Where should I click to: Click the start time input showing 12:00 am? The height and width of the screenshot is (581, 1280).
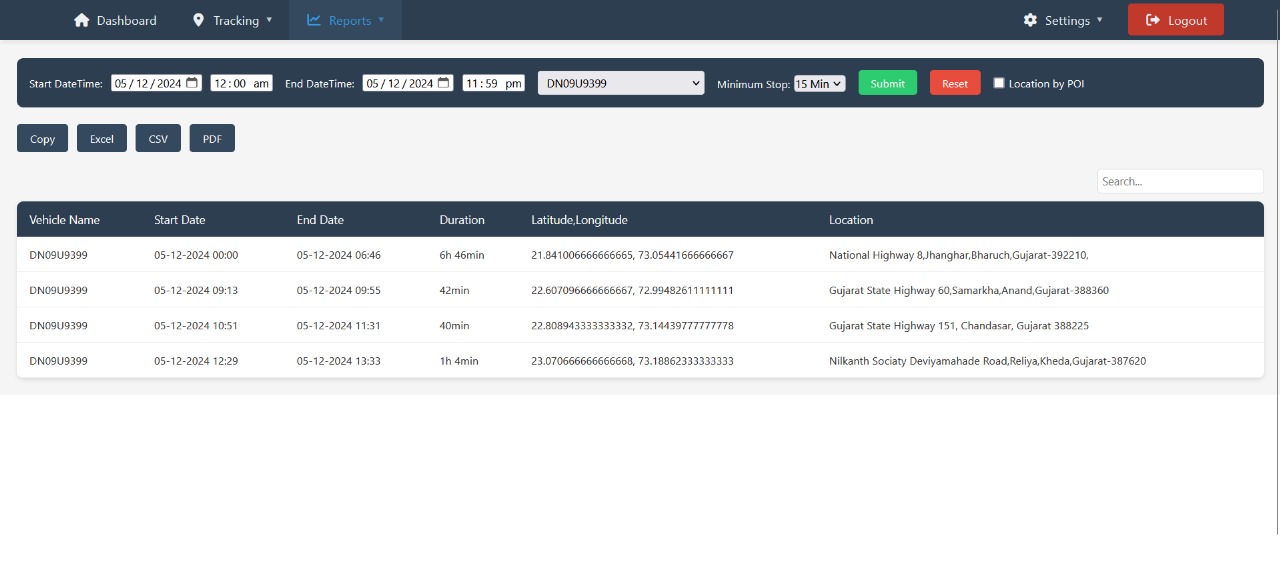pyautogui.click(x=241, y=83)
